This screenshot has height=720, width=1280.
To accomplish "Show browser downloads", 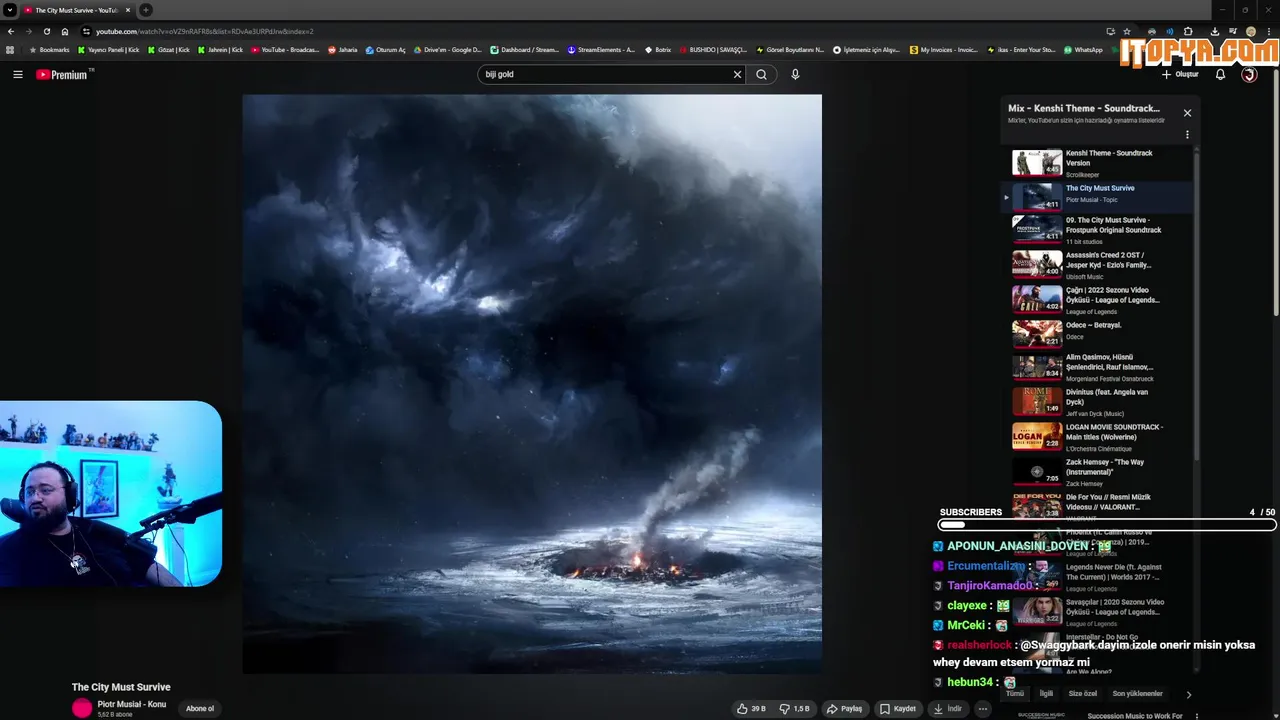I will (1215, 31).
